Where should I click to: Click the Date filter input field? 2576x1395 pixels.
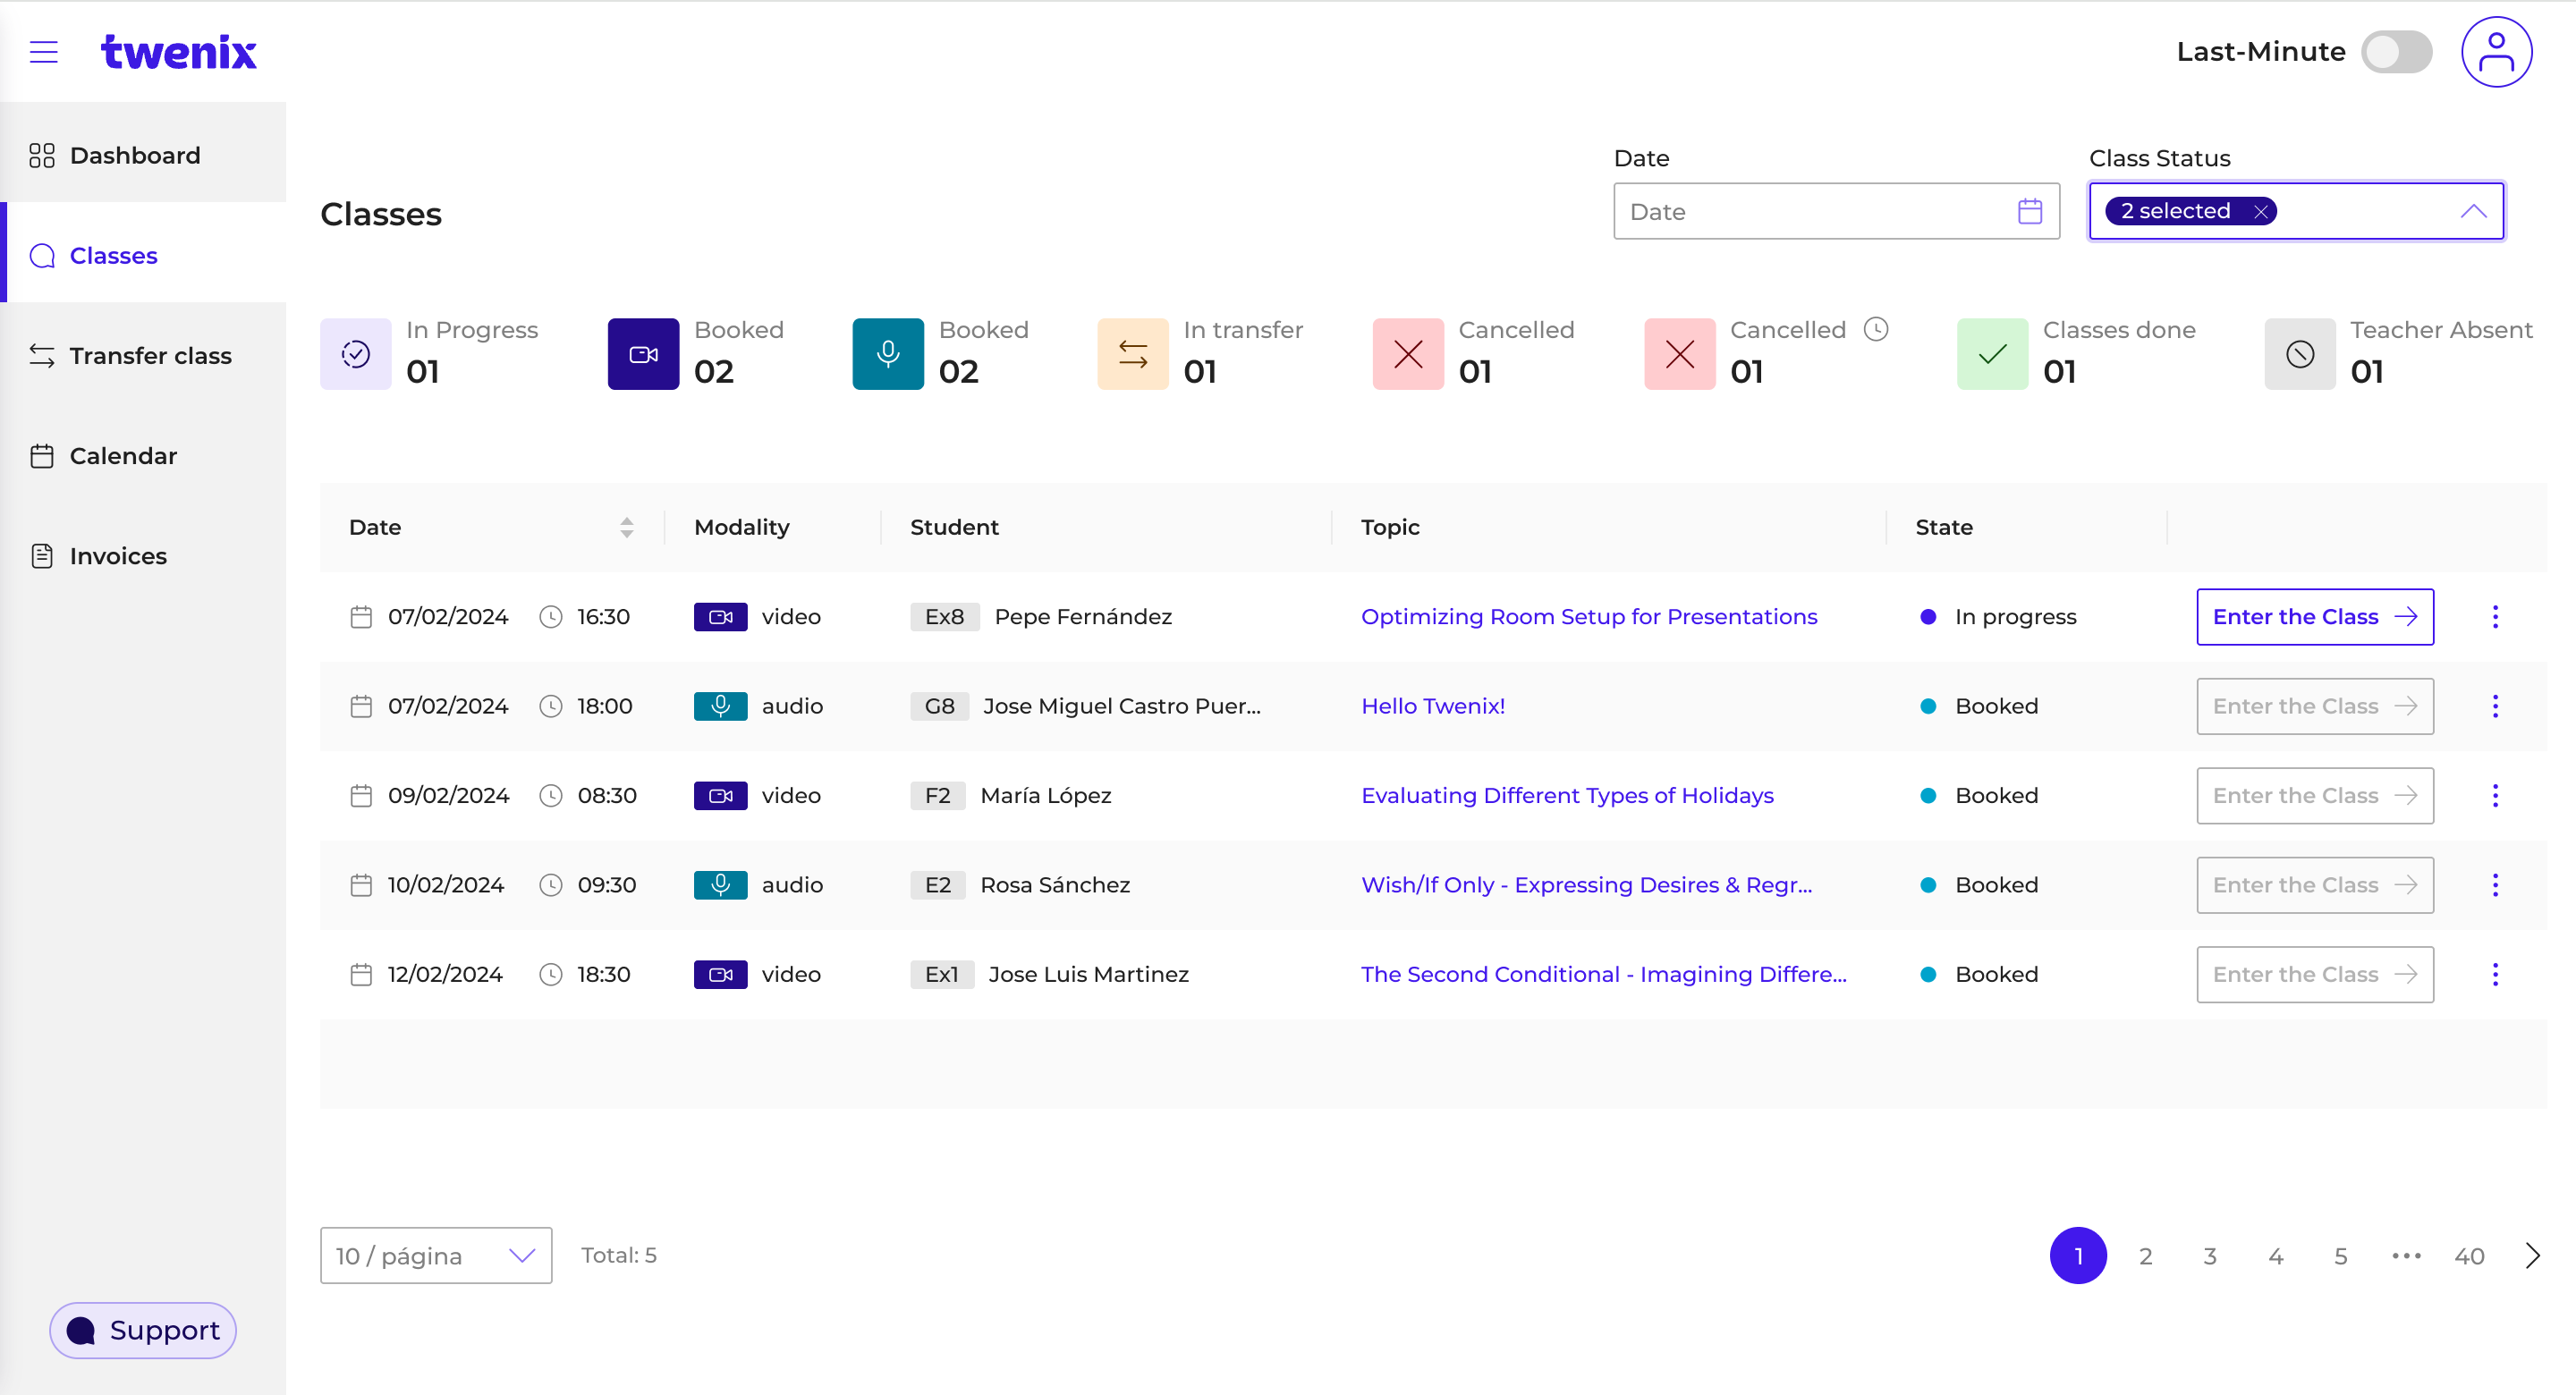(x=1836, y=211)
